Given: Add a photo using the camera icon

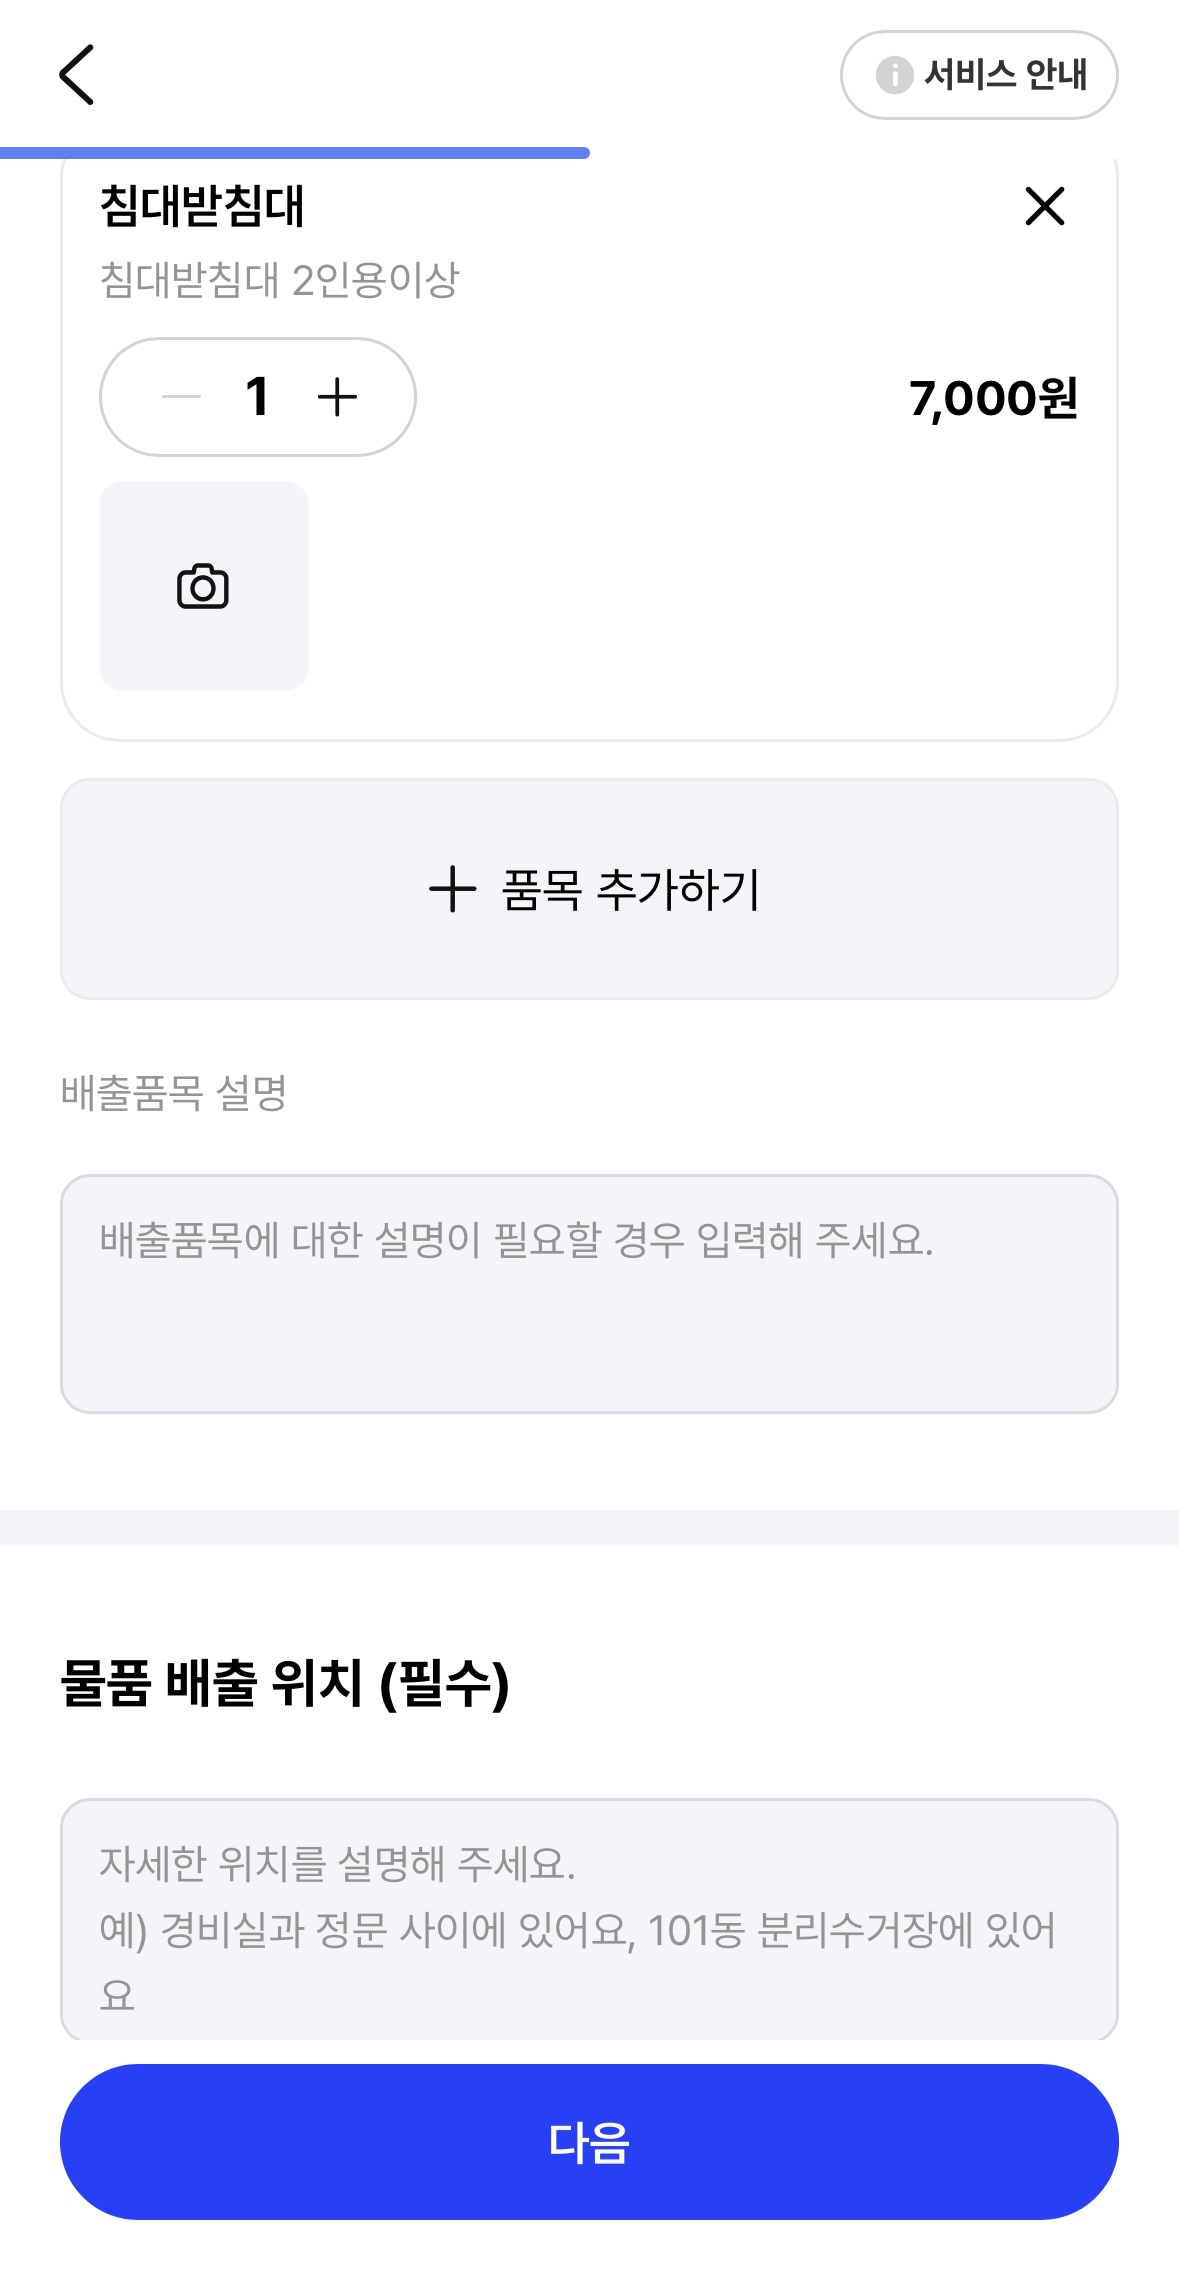Looking at the screenshot, I should point(203,586).
